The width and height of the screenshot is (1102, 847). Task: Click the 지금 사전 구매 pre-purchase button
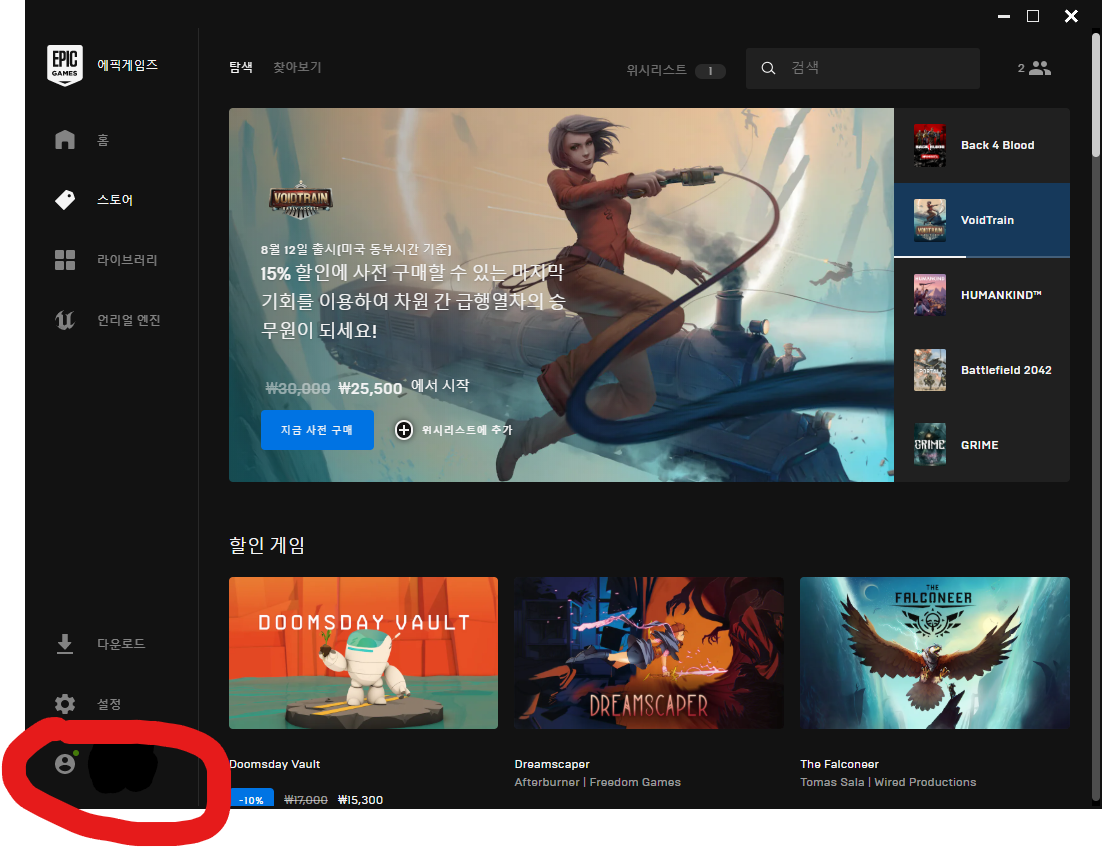coord(317,429)
